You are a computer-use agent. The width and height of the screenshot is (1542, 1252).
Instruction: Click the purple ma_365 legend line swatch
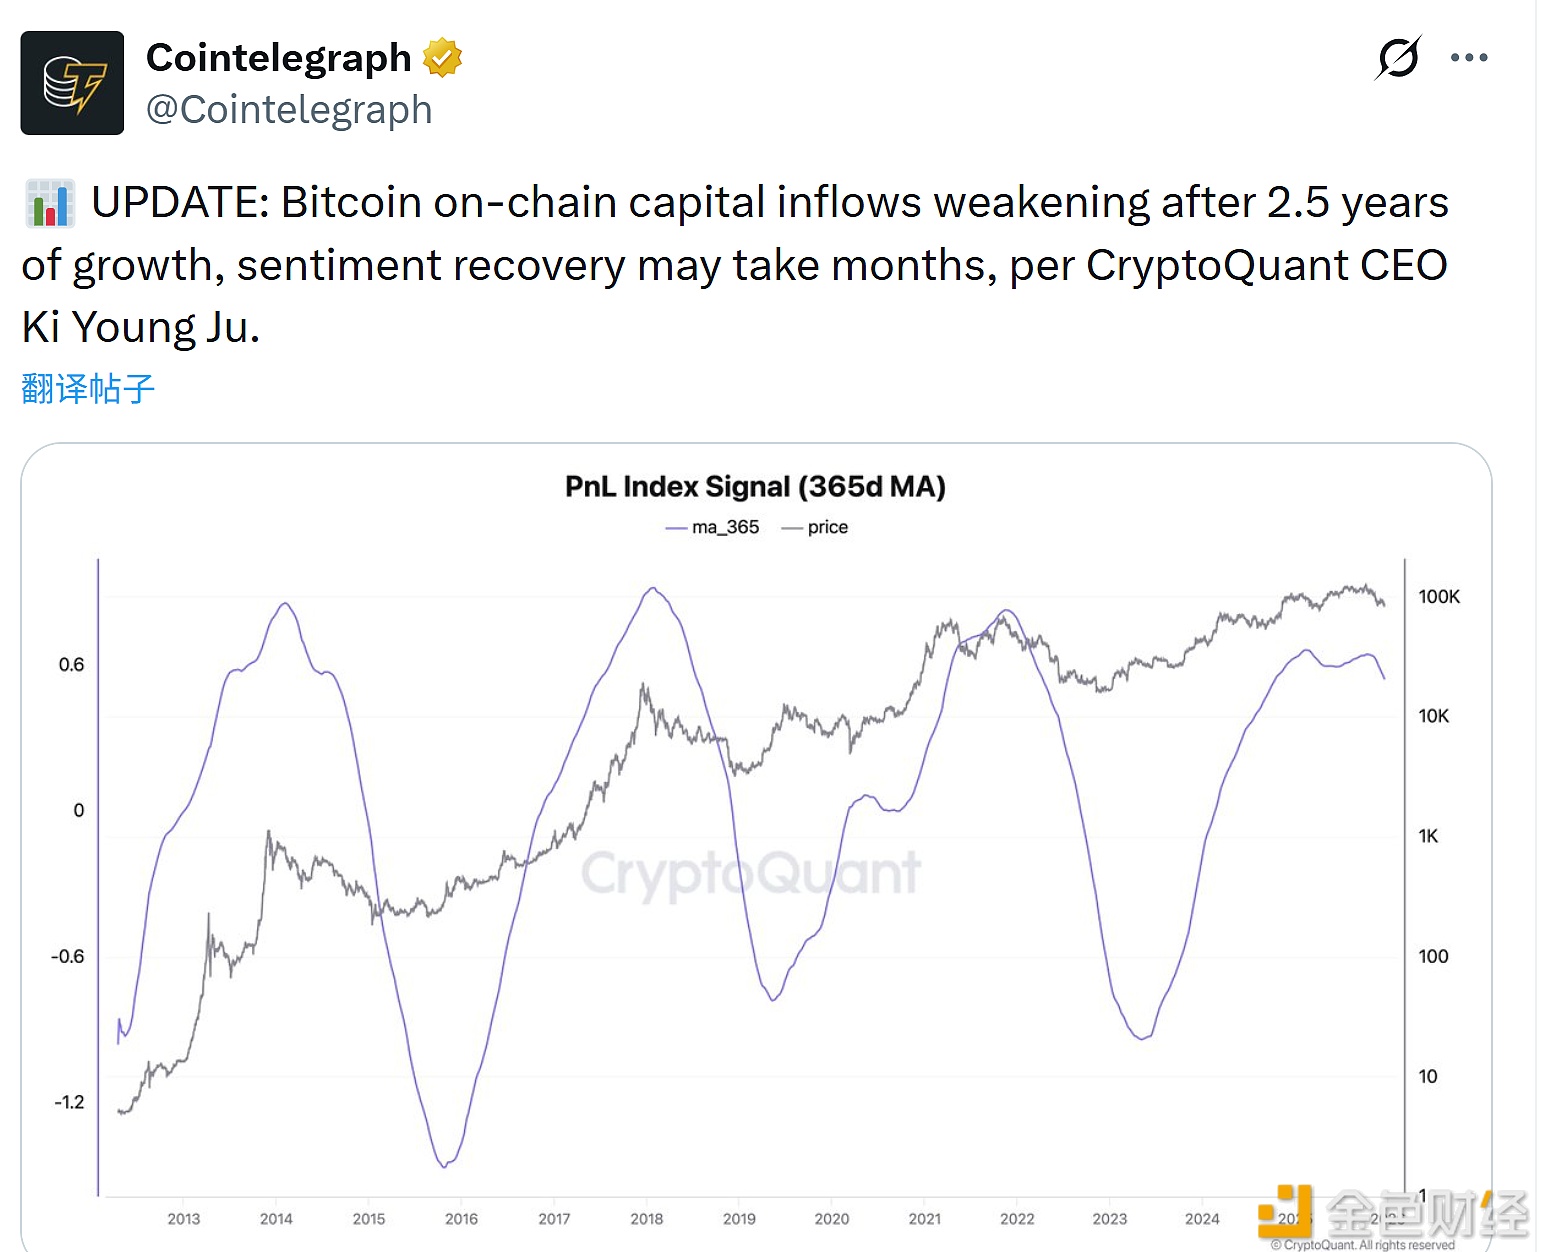pyautogui.click(x=676, y=527)
